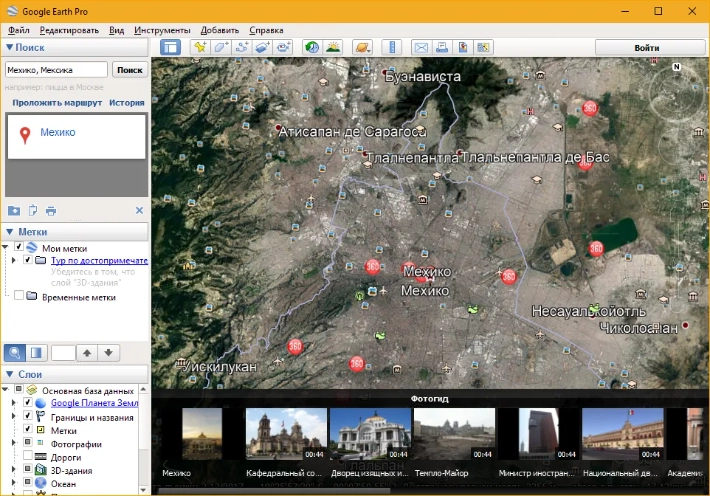Email the view with envelope icon
This screenshot has width=710, height=496.
click(421, 47)
